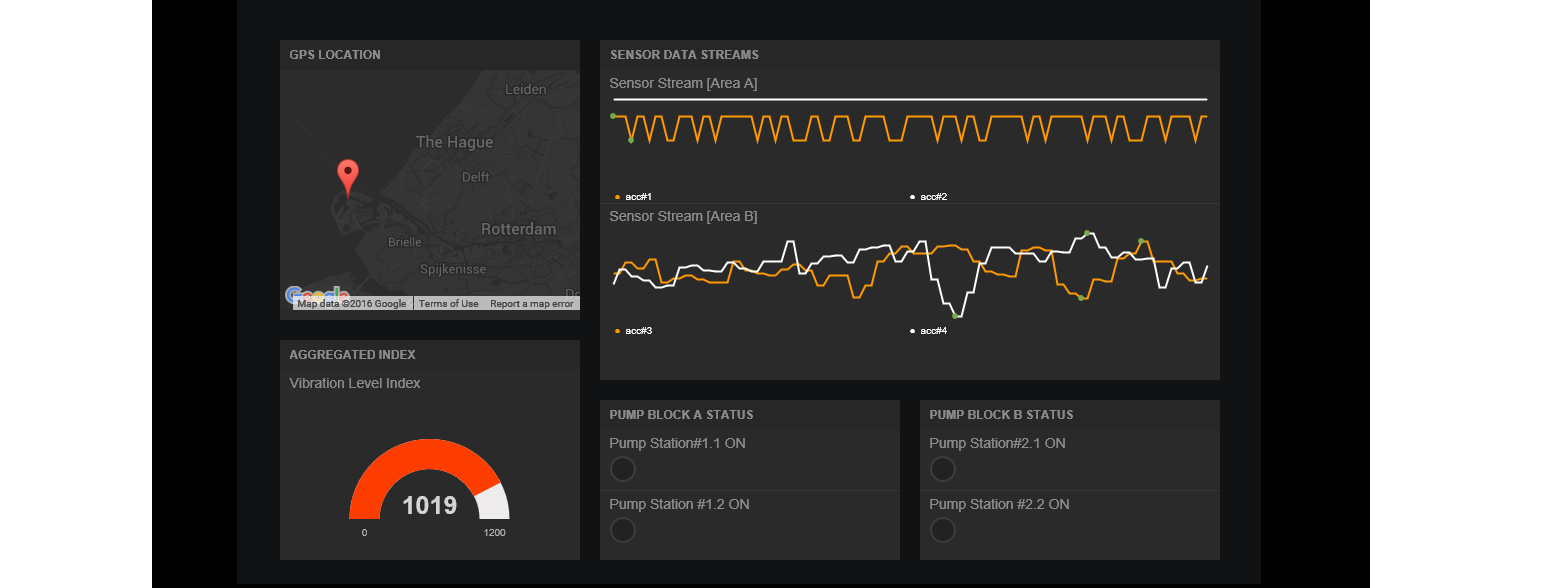Toggle Pump Station #1.2 ON indicator
1544x588 pixels.
tap(622, 530)
